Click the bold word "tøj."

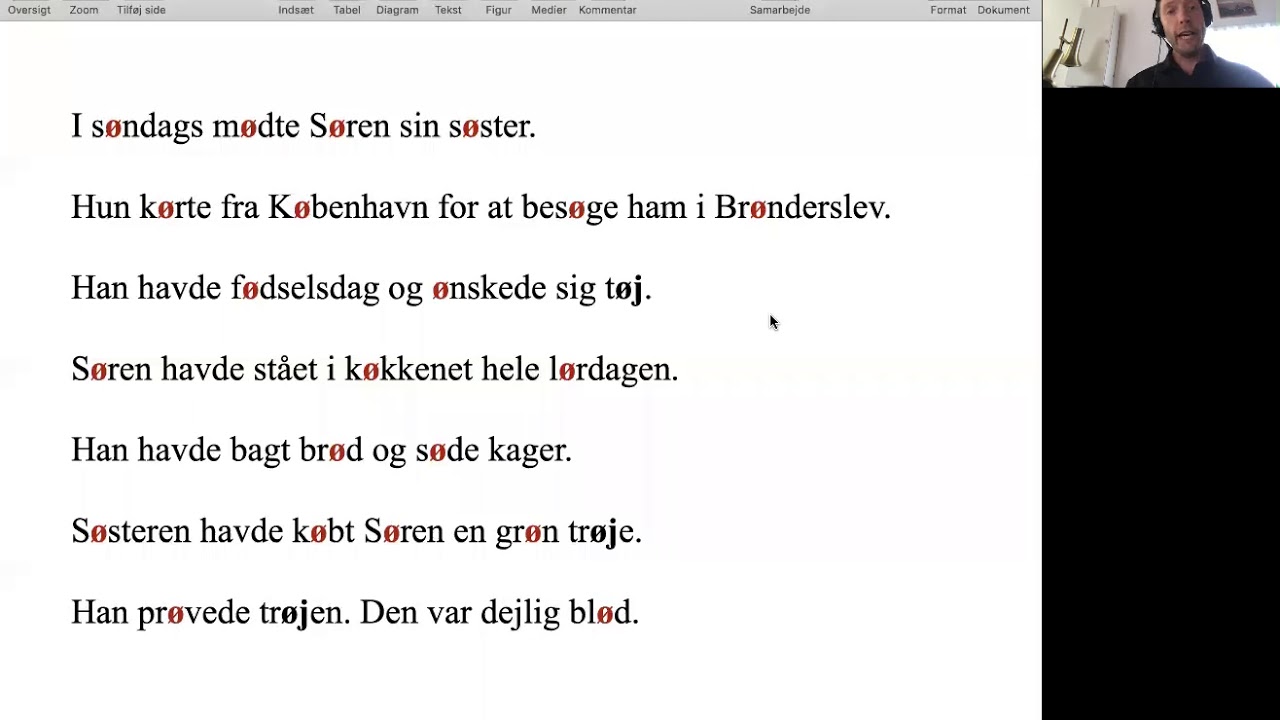[x=628, y=291]
